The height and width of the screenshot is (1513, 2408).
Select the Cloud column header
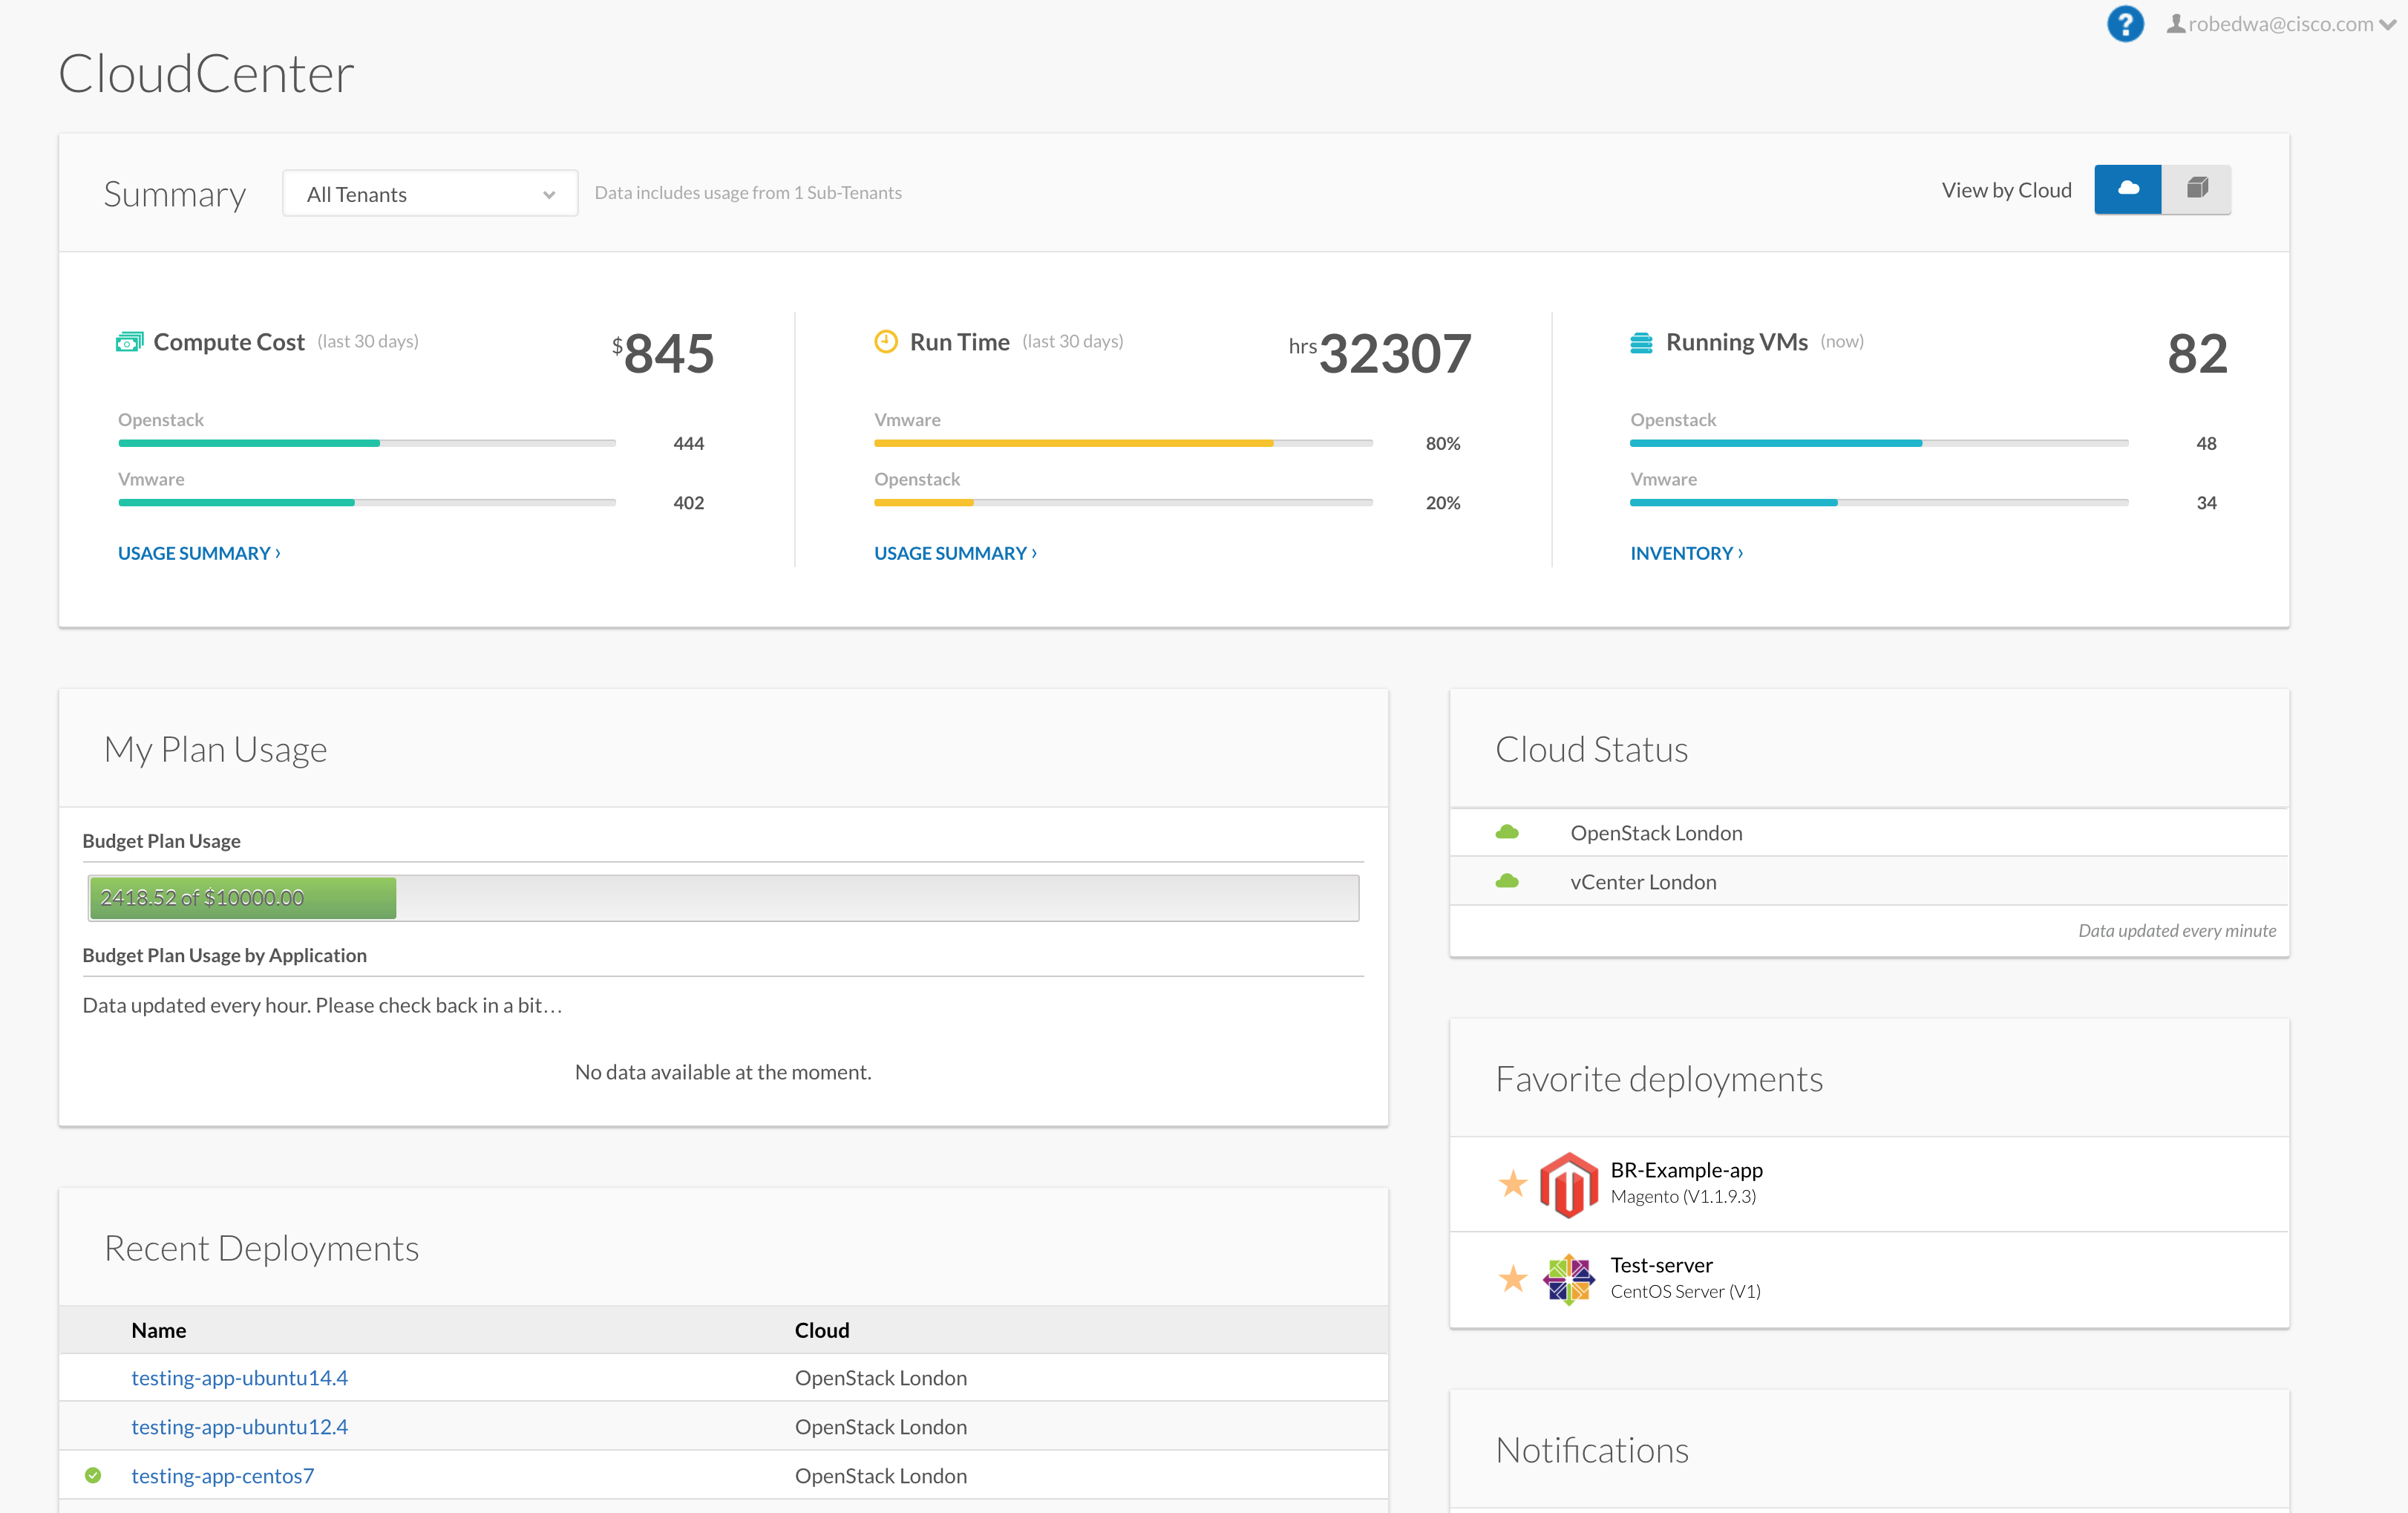point(821,1330)
